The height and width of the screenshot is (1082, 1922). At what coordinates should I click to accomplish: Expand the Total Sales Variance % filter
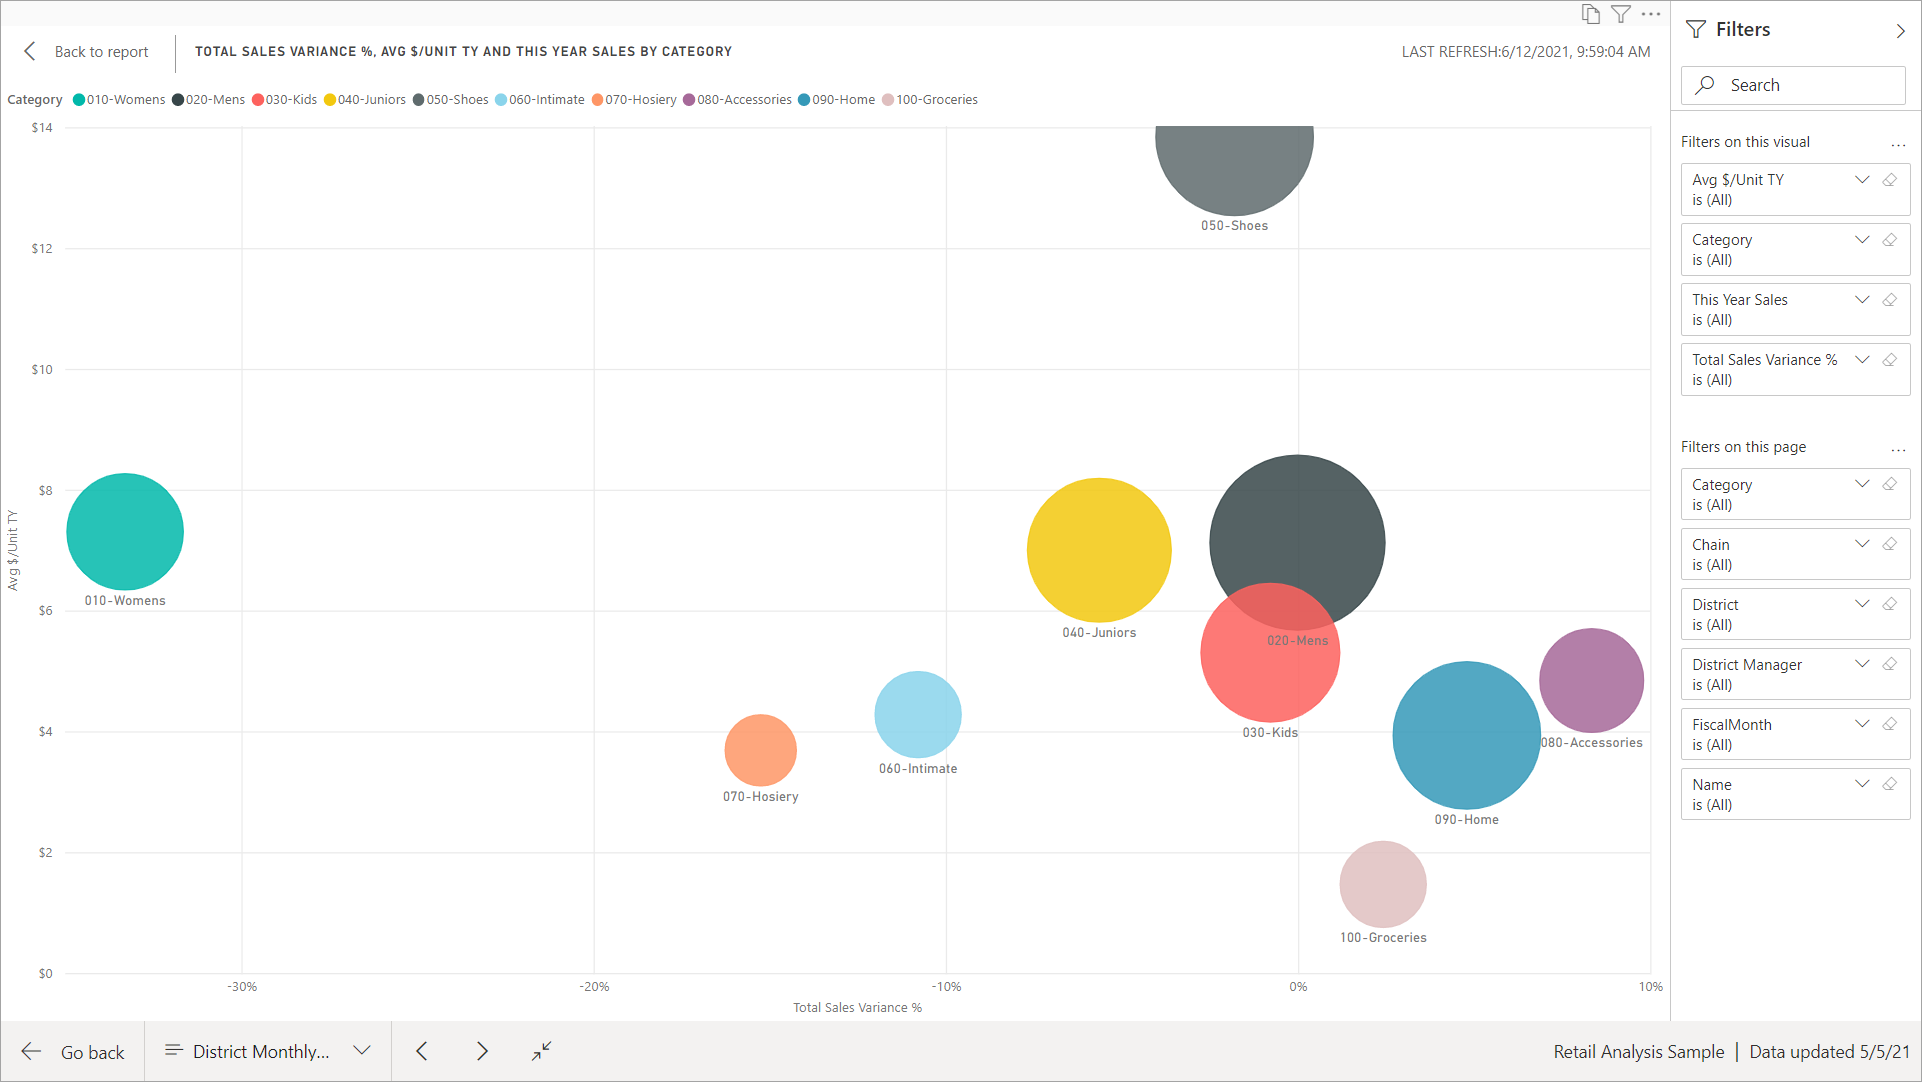[x=1863, y=359]
